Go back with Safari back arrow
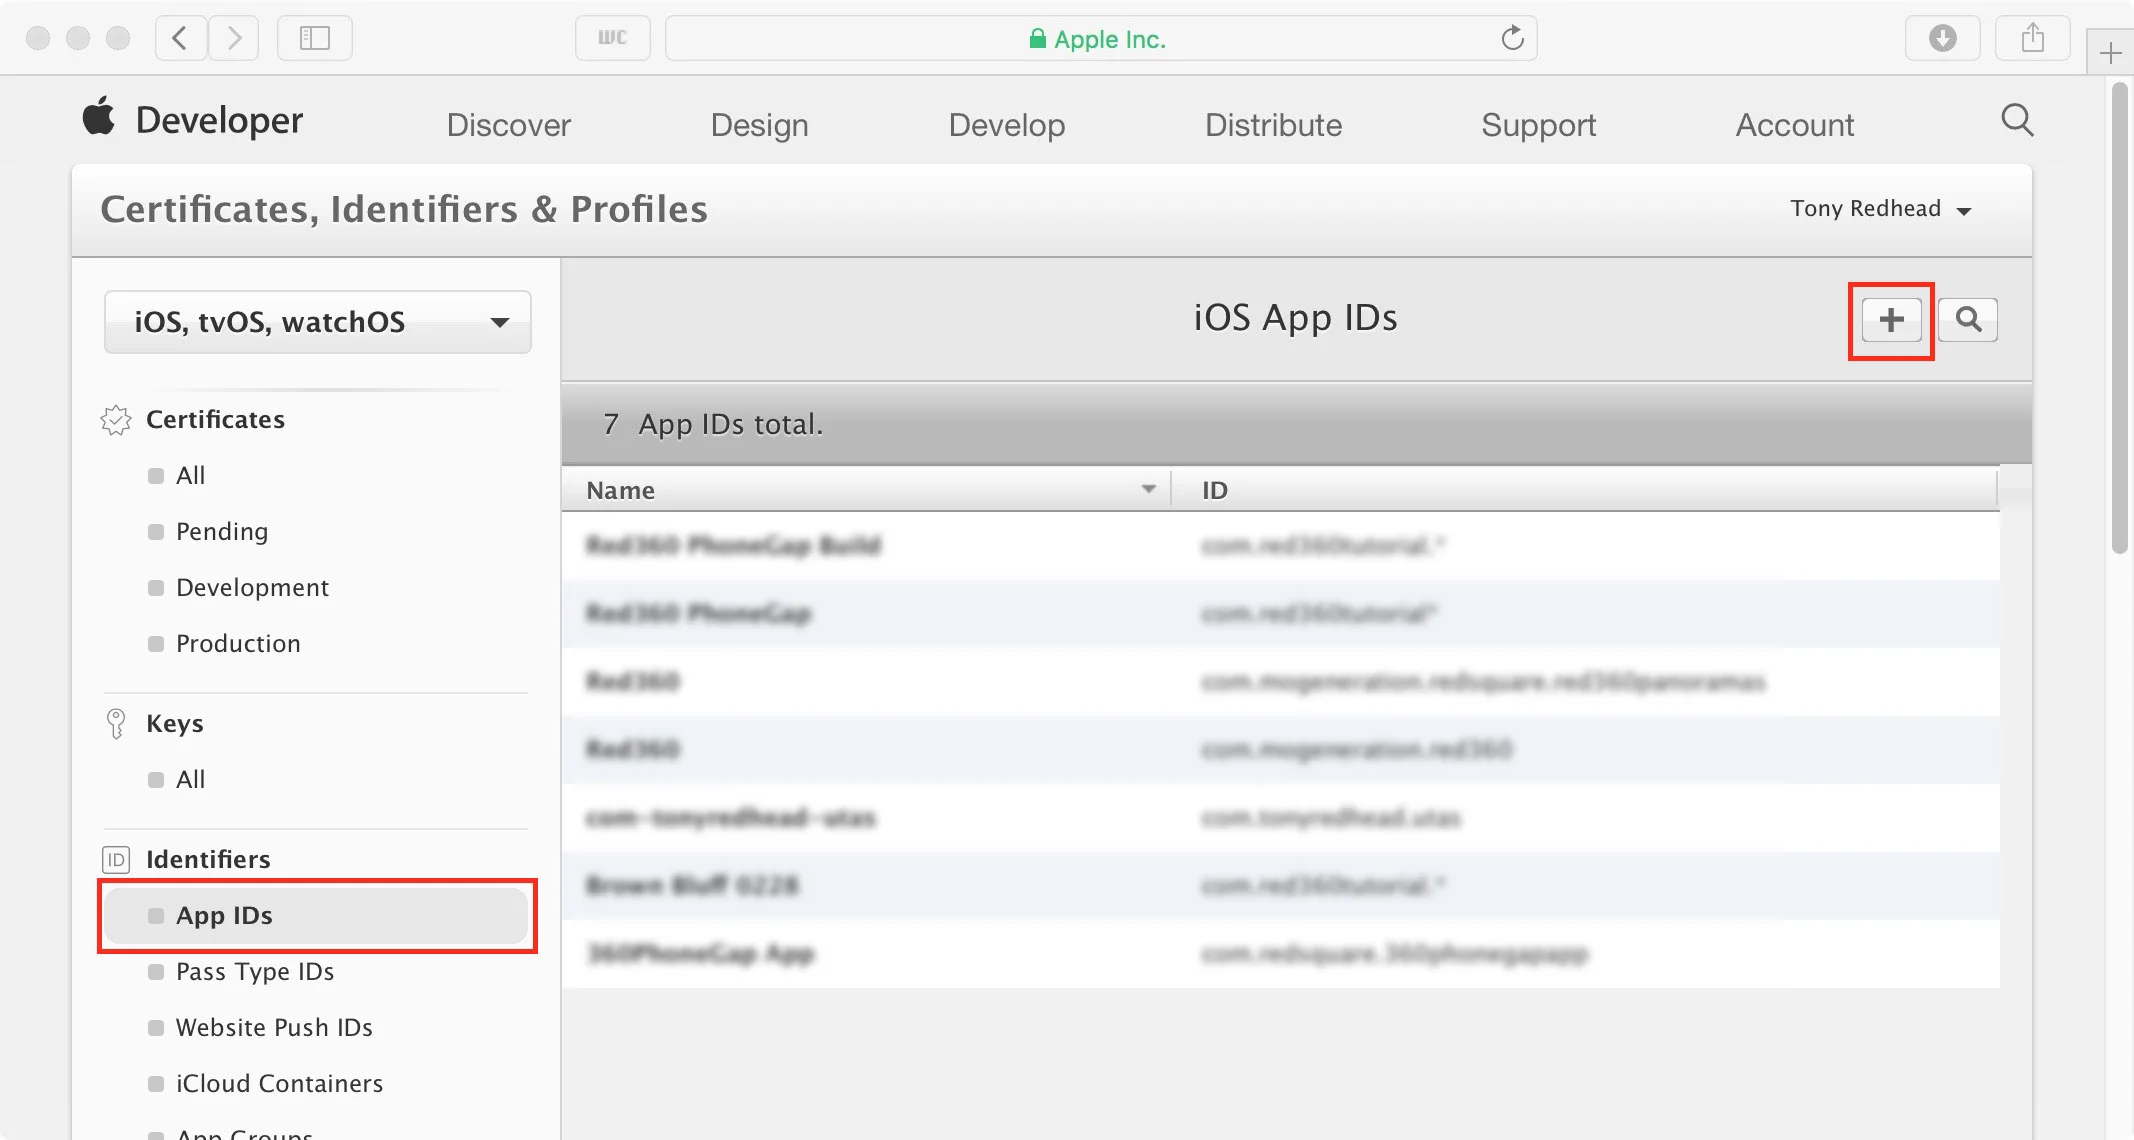This screenshot has height=1140, width=2134. click(181, 38)
